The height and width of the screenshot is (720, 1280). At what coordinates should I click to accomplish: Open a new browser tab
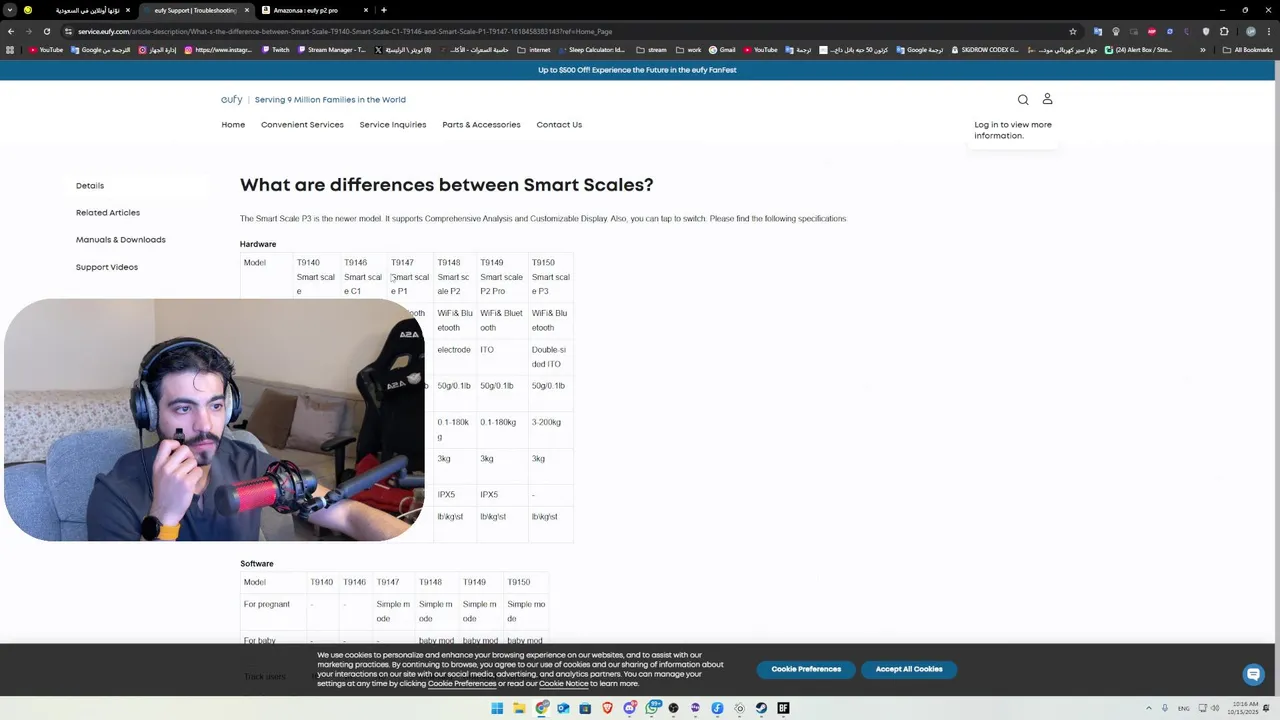pos(384,10)
